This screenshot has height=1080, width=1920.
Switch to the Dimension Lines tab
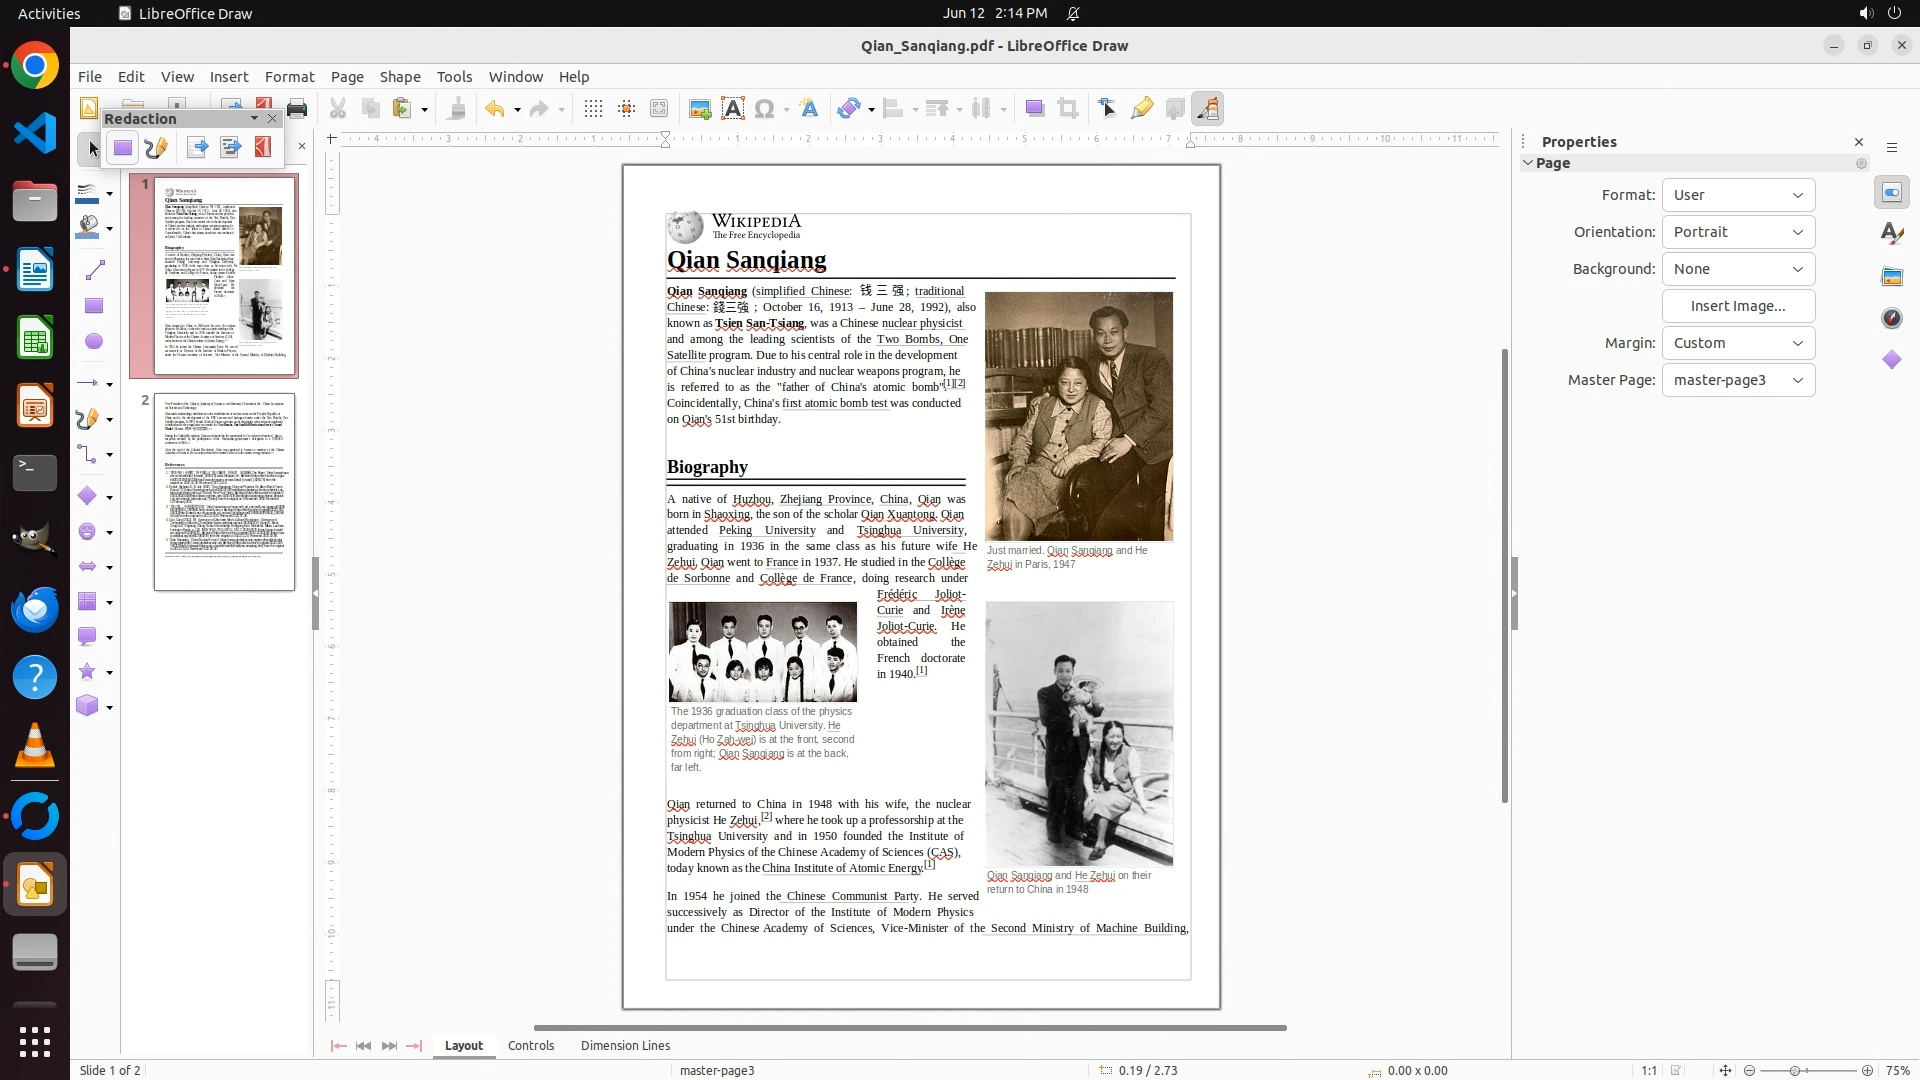[x=625, y=1046]
